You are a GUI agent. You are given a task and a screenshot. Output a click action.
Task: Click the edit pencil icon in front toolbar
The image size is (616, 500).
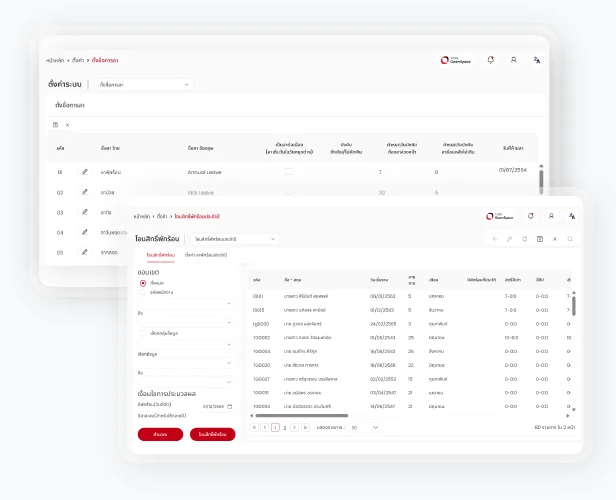pyautogui.click(x=510, y=239)
